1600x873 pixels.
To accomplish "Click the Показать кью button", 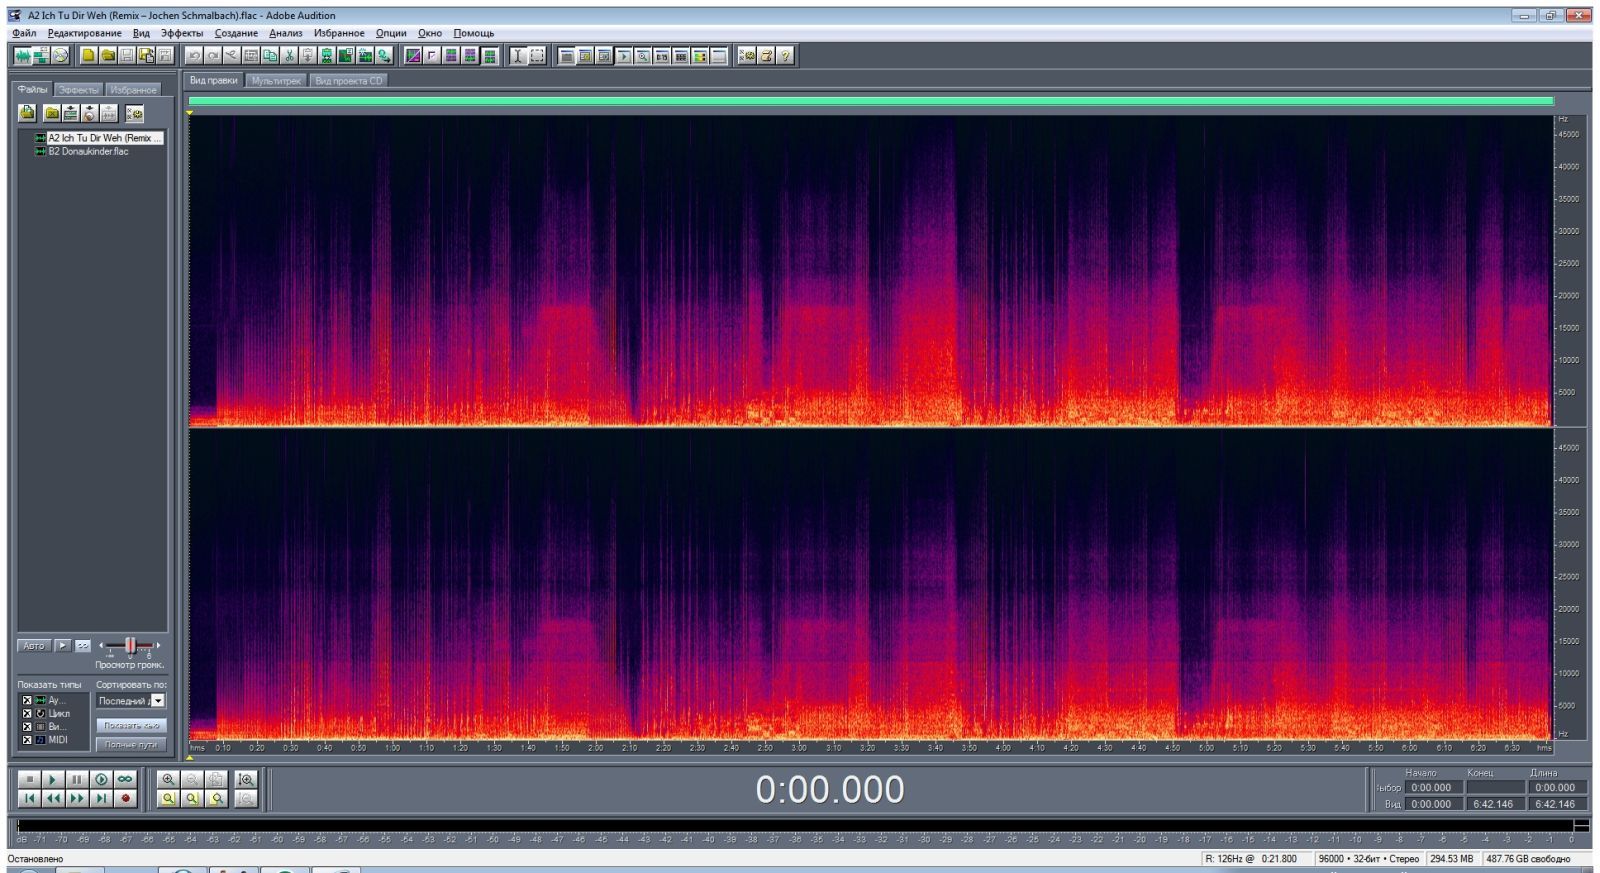I will [x=131, y=725].
